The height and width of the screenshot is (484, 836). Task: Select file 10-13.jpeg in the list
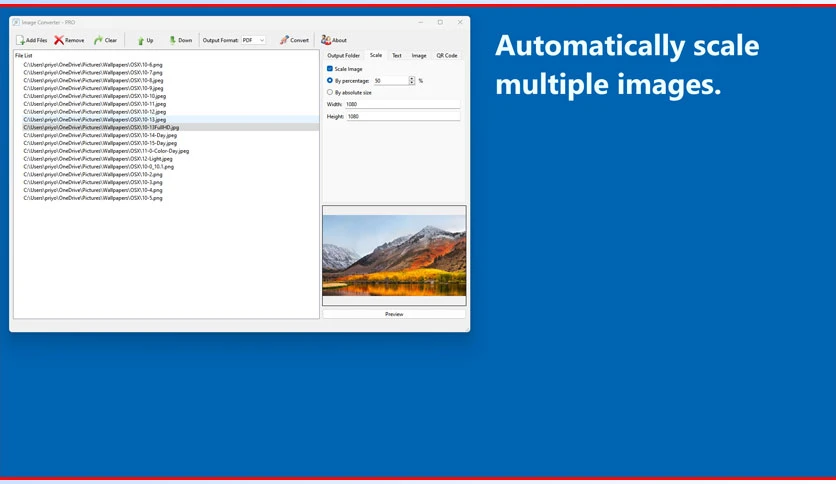(x=94, y=119)
